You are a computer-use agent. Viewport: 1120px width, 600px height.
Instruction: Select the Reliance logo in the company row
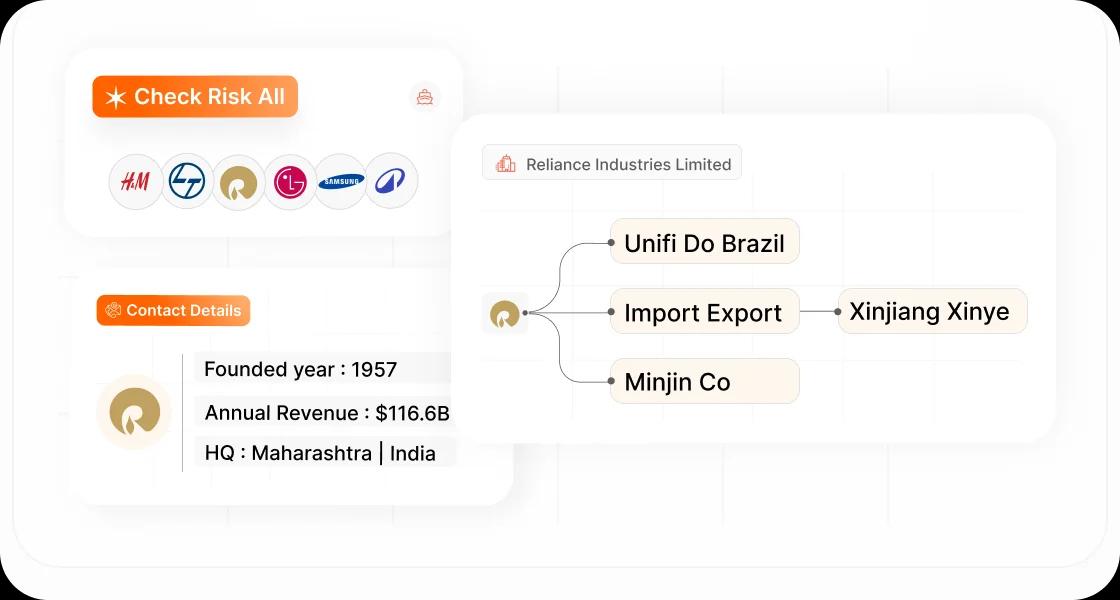click(x=238, y=181)
